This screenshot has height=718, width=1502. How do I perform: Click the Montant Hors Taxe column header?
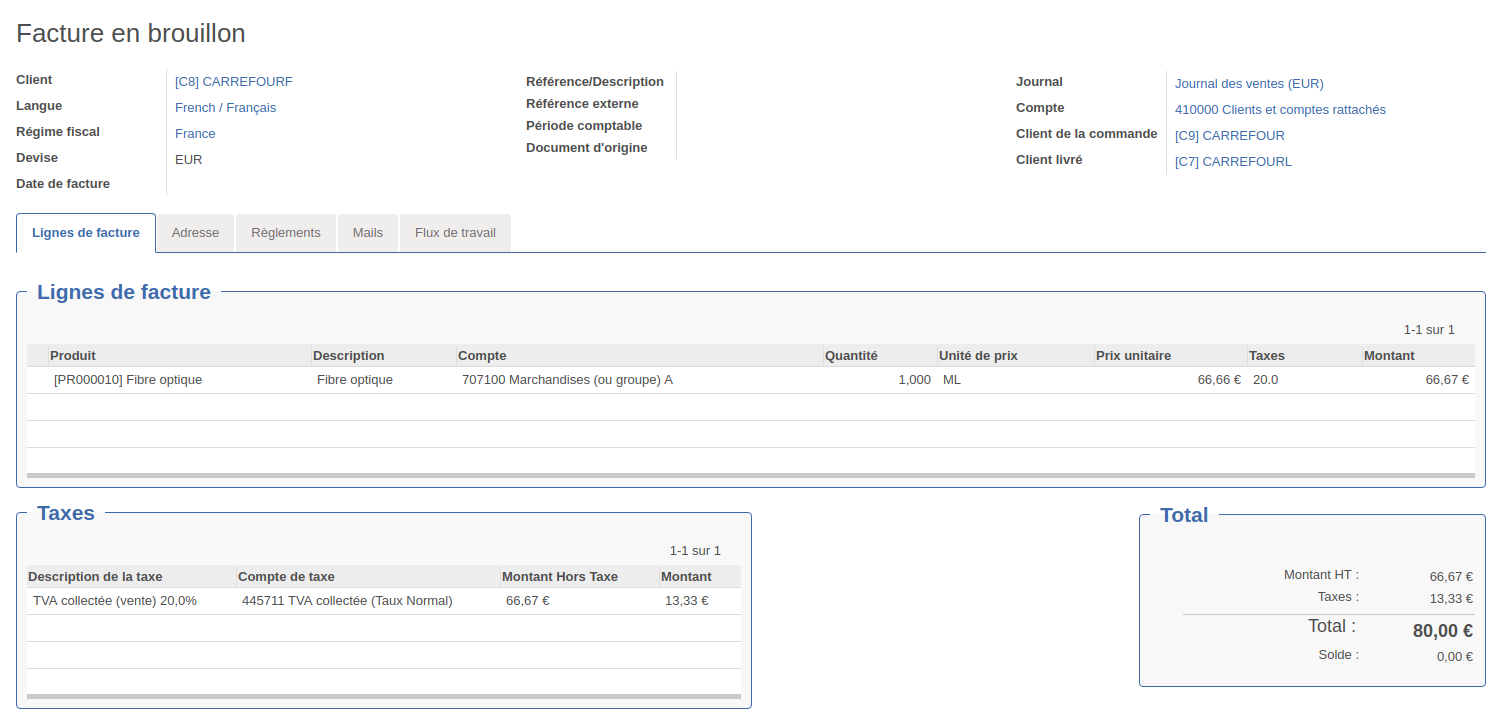coord(559,577)
